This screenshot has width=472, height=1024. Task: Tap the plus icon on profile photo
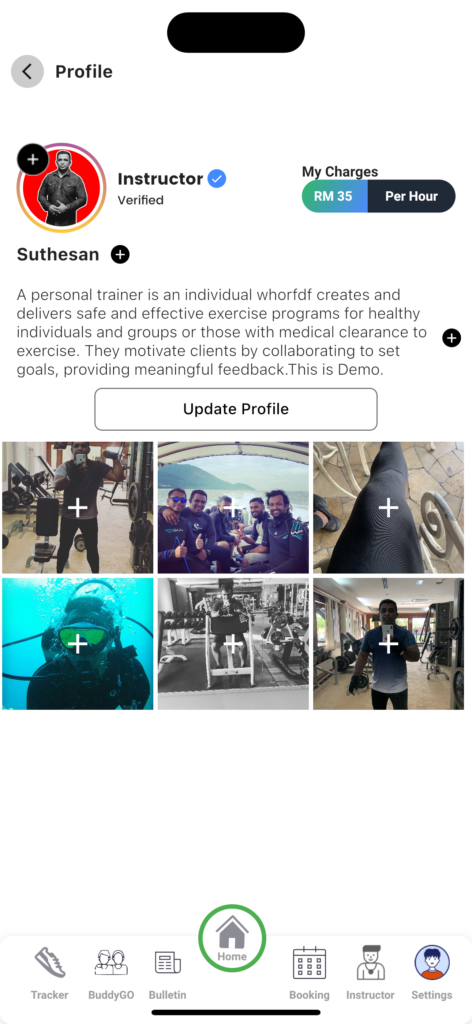click(33, 159)
